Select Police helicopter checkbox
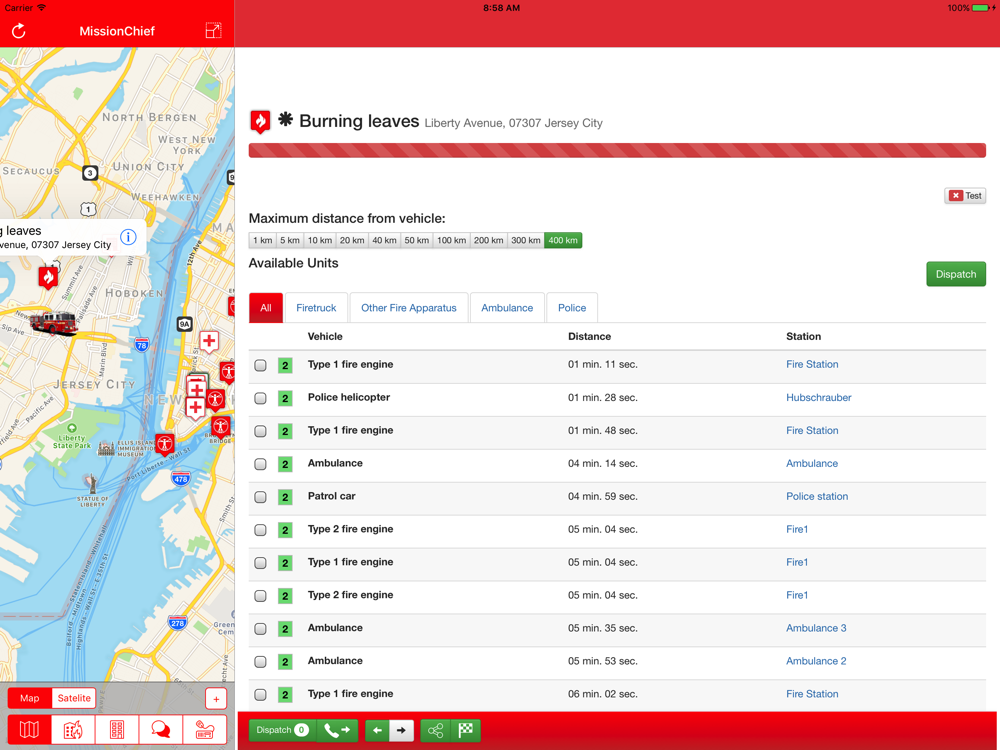 click(x=260, y=399)
